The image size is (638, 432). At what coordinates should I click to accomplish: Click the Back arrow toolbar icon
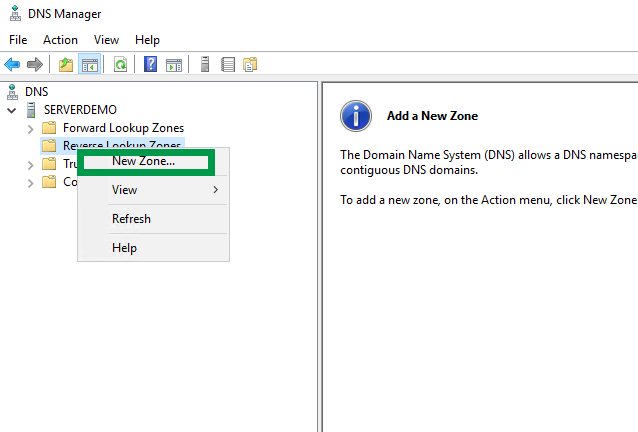click(12, 64)
